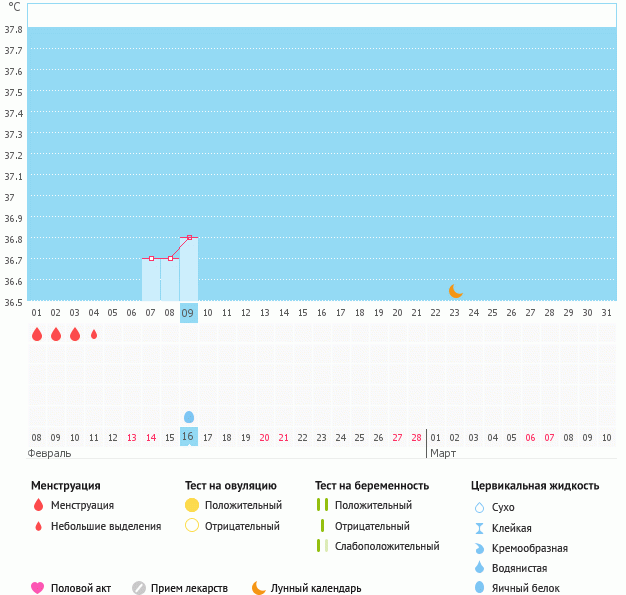Image resolution: width=626 pixels, height=595 pixels.
Task: Click the pink heart icon for Половой акт
Action: click(x=38, y=588)
